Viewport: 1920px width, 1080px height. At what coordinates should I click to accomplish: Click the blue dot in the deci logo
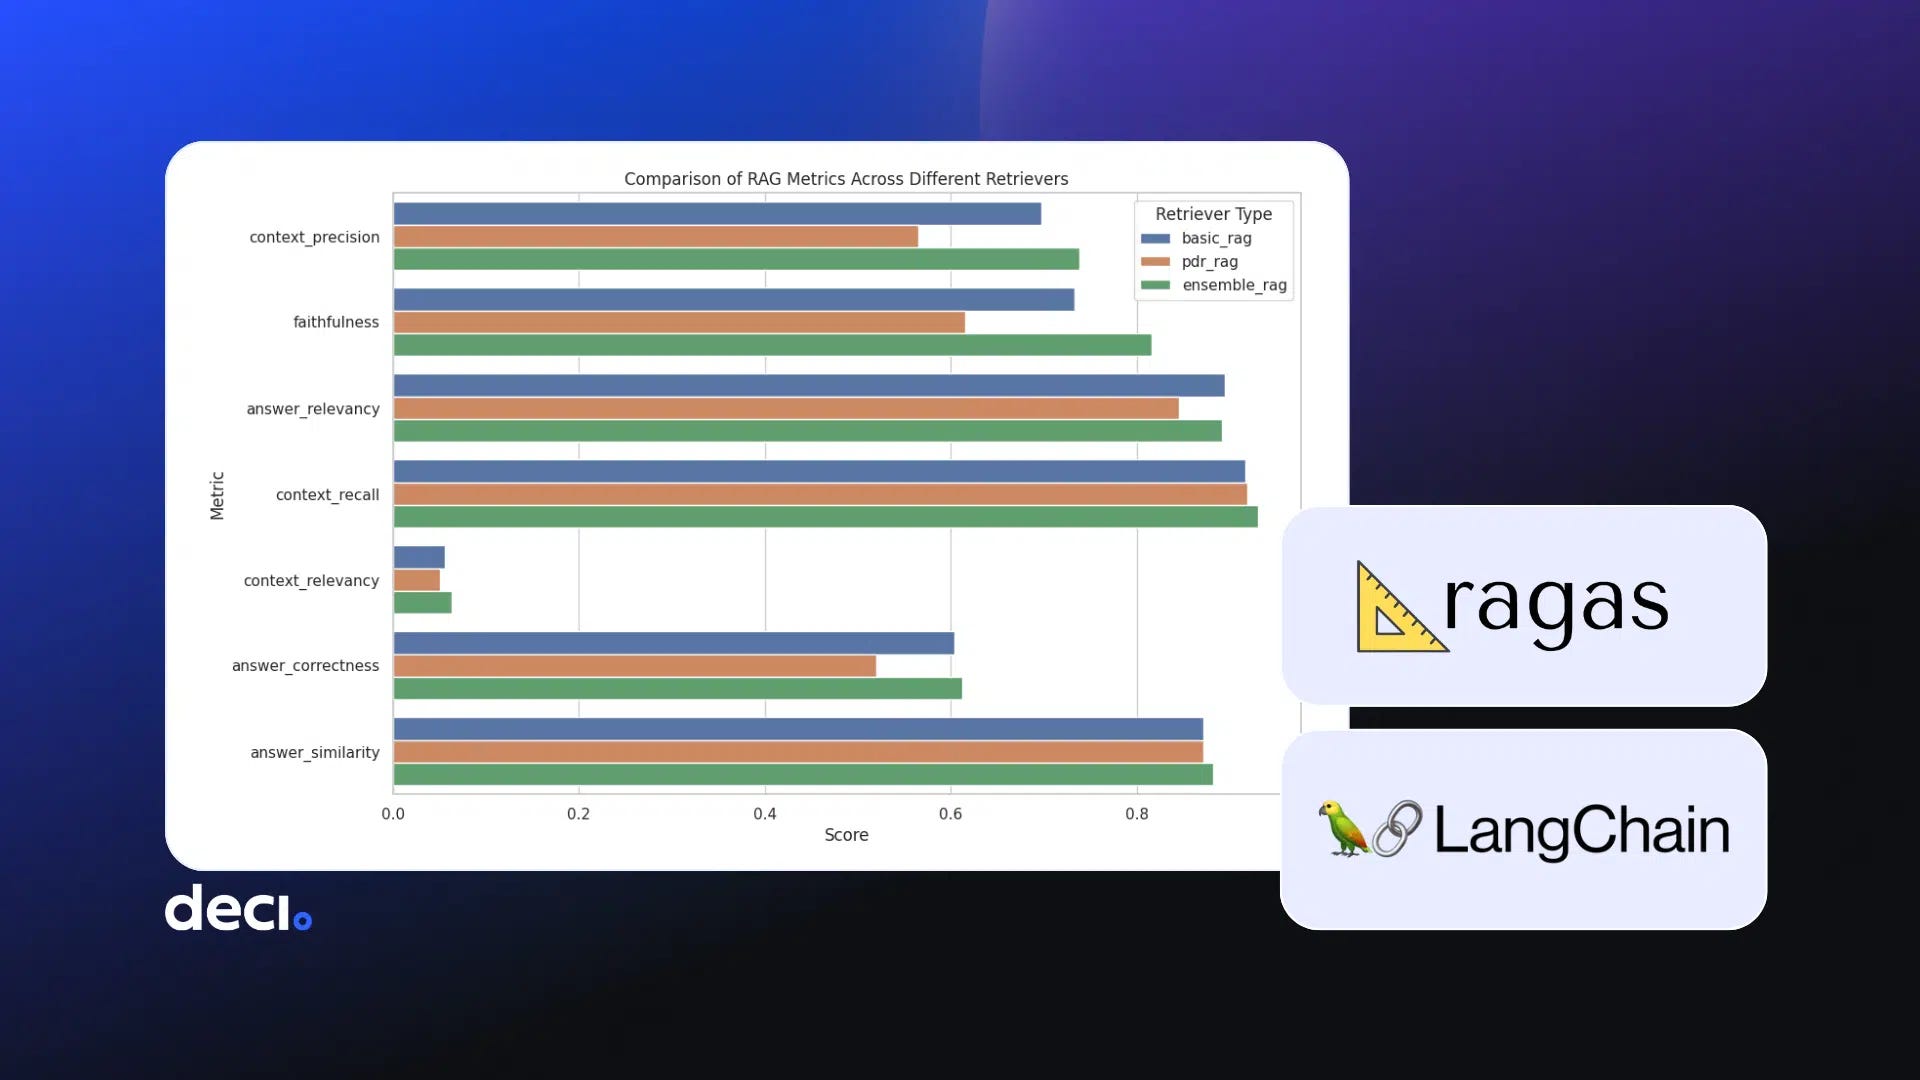[302, 920]
